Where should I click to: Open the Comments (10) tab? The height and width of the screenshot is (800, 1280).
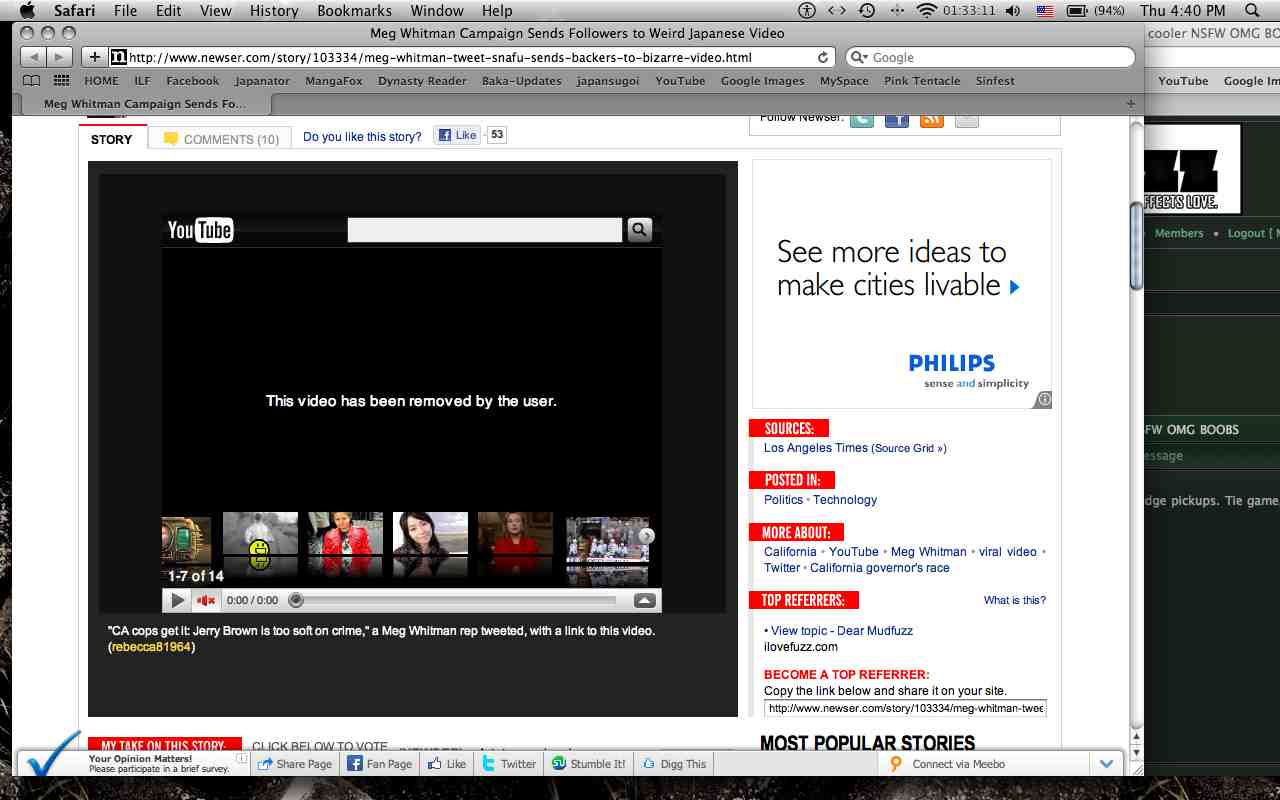[220, 139]
